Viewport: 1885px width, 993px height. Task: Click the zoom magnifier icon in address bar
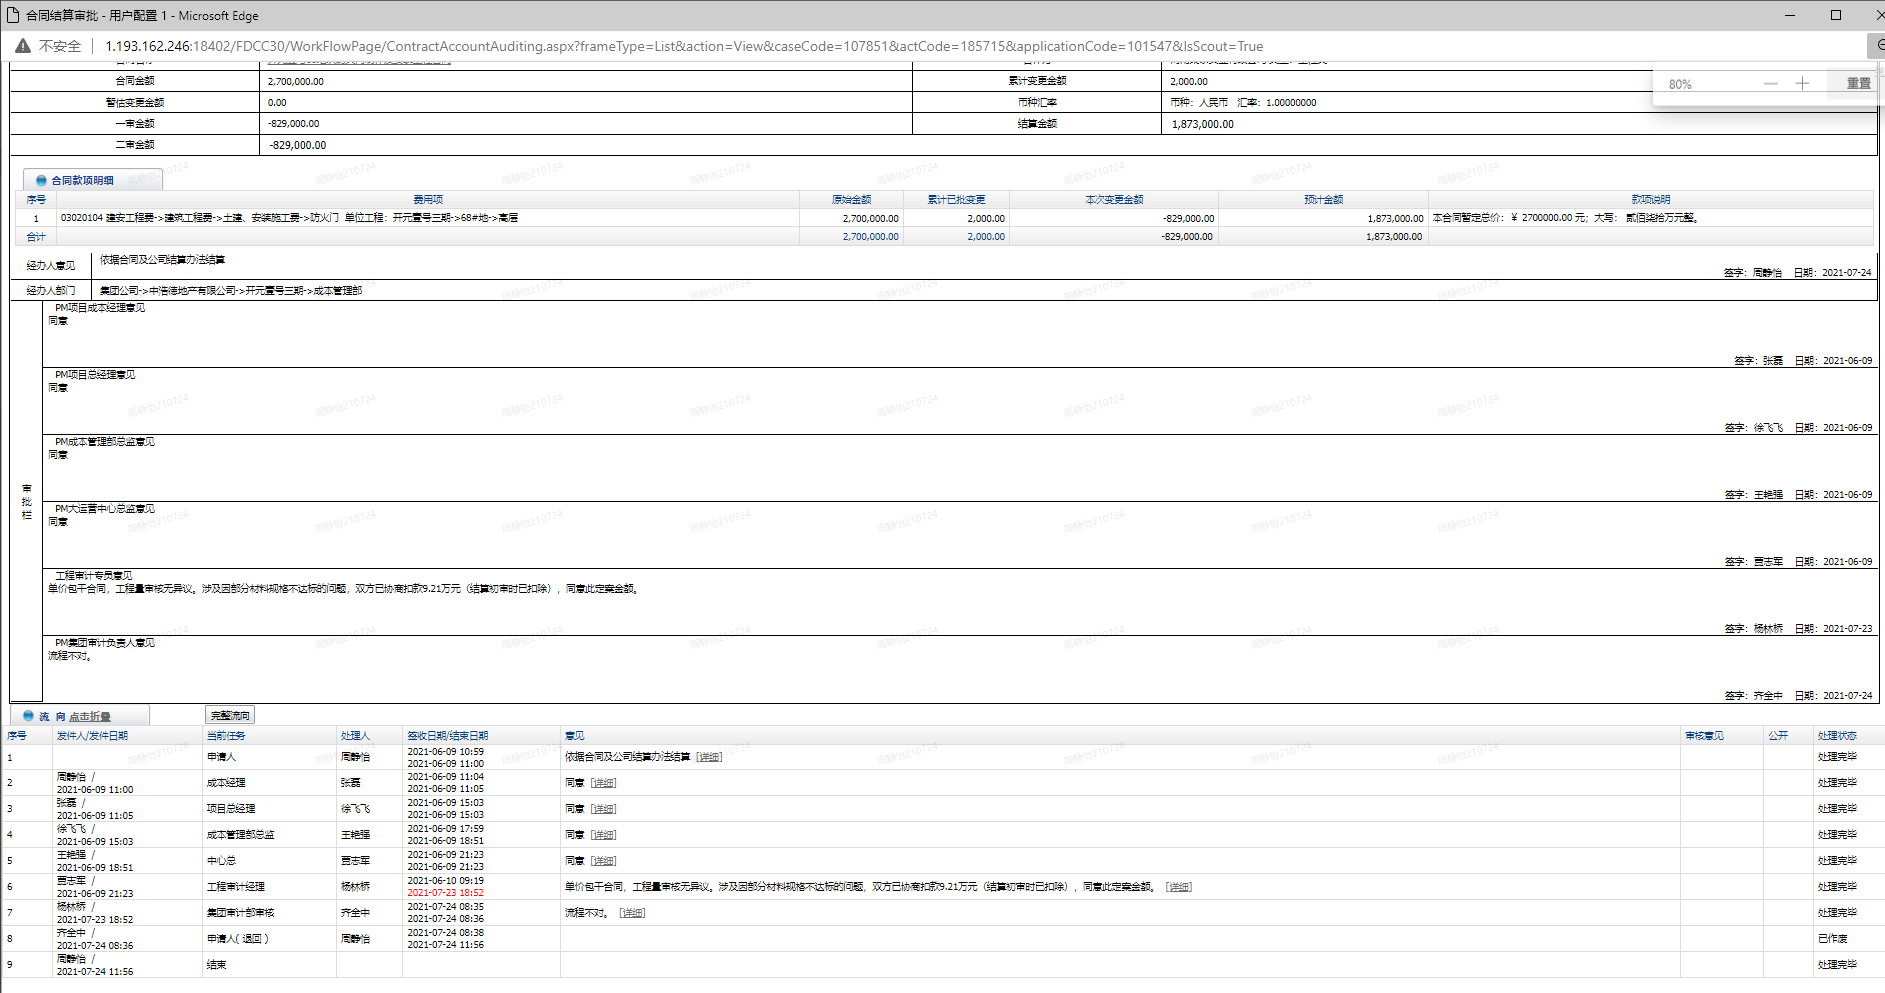(x=1878, y=46)
